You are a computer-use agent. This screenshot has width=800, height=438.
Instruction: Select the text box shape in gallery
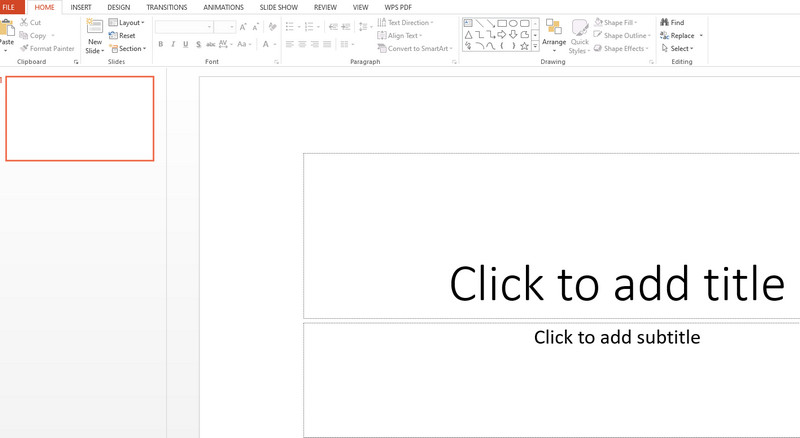coord(468,23)
